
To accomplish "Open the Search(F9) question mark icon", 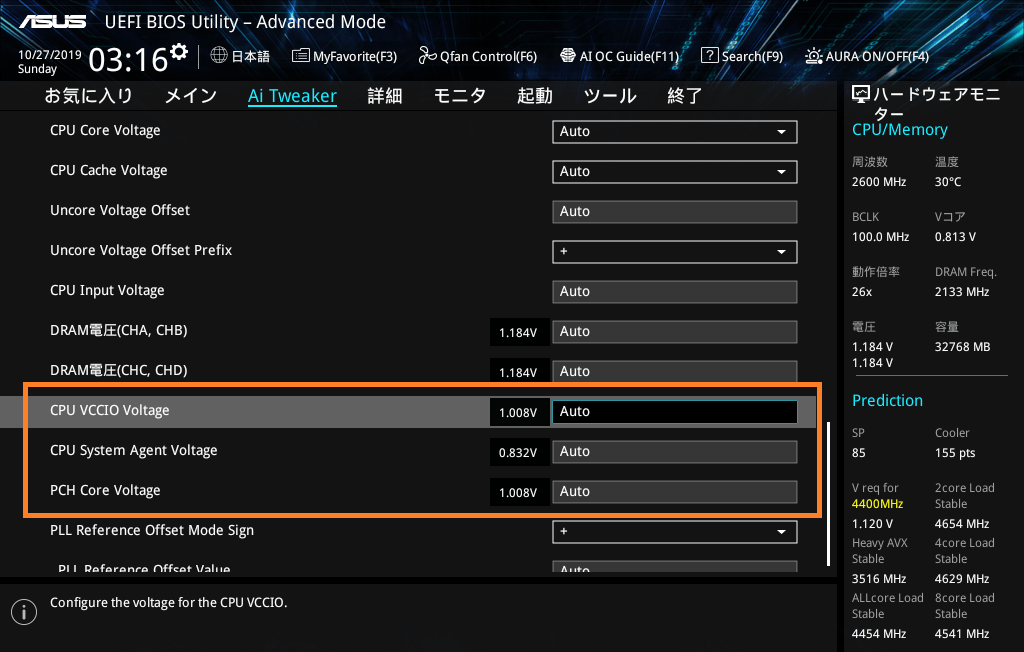I will coord(709,56).
